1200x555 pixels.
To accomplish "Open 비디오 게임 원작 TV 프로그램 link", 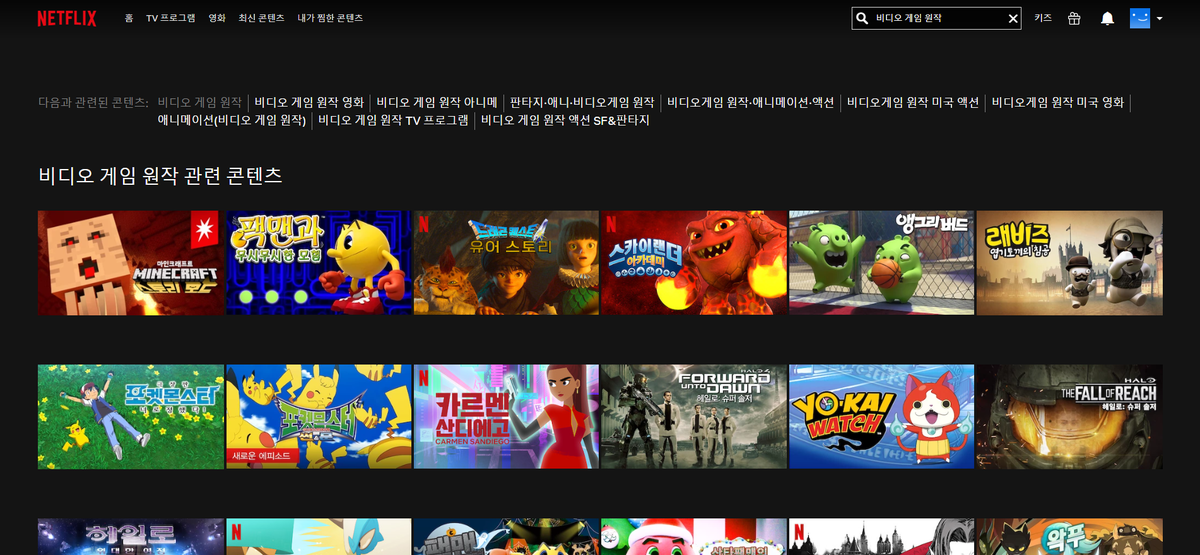I will [x=393, y=120].
